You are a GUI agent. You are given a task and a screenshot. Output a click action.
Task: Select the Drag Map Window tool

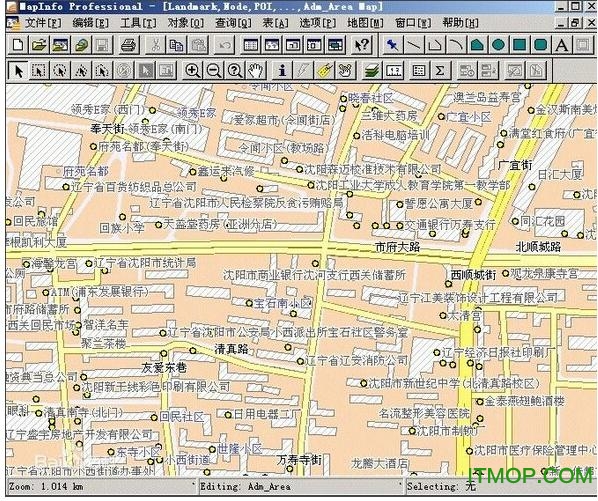click(346, 71)
